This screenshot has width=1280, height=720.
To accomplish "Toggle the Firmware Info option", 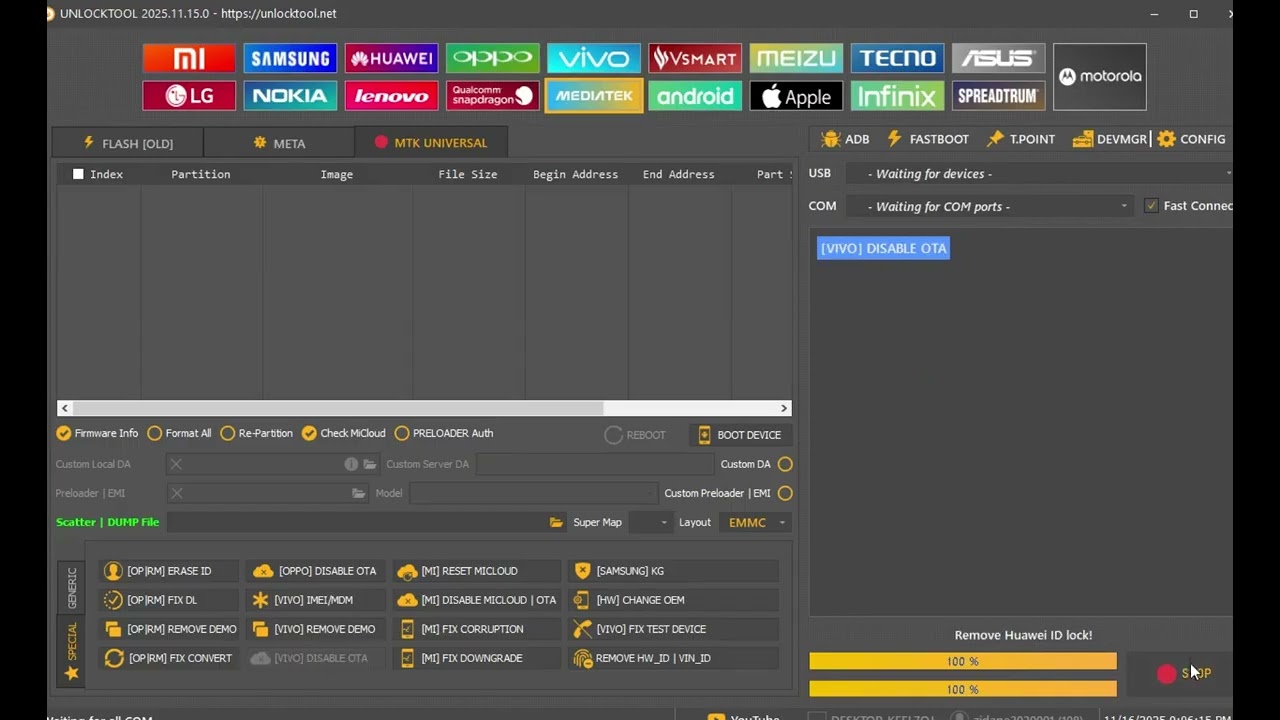I will tap(98, 433).
